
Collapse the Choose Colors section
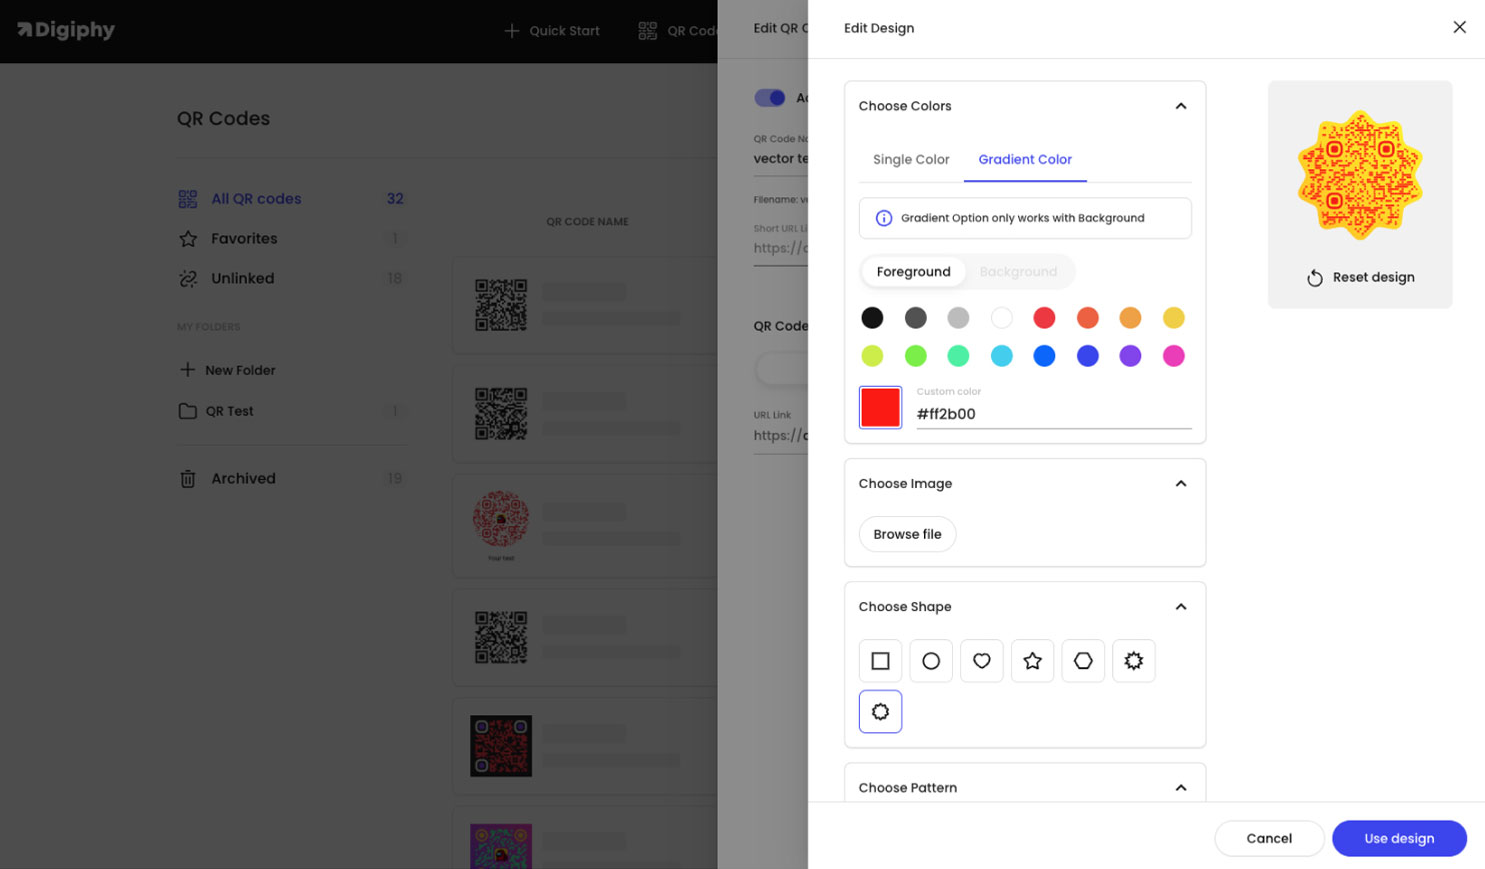coord(1181,105)
